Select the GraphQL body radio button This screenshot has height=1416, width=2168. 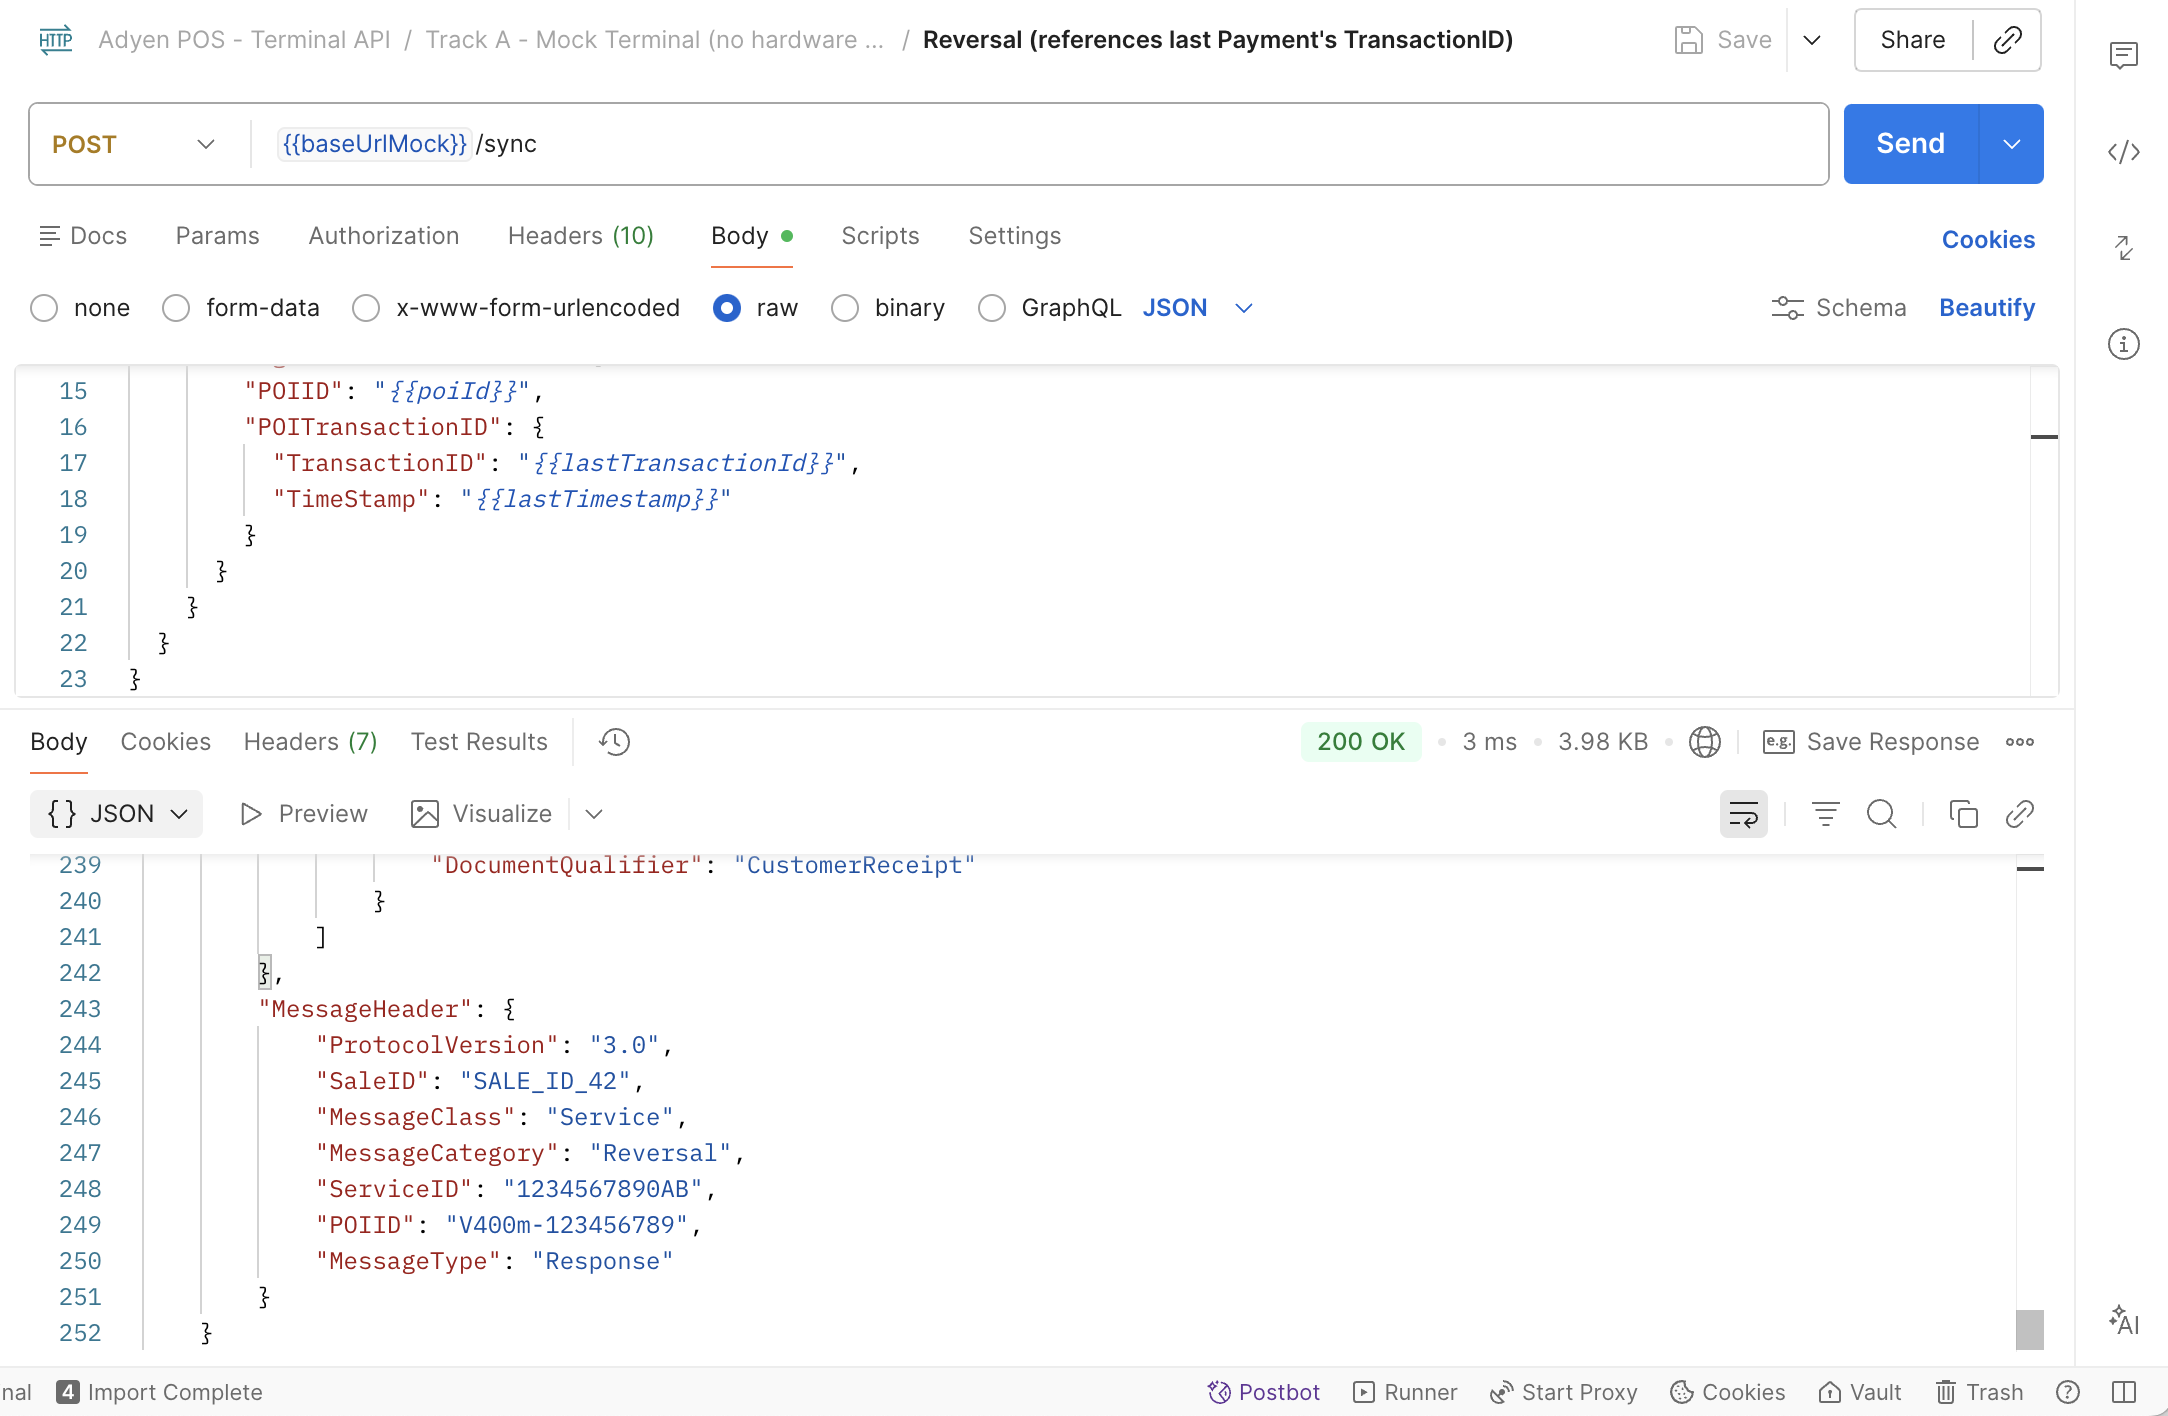point(992,308)
